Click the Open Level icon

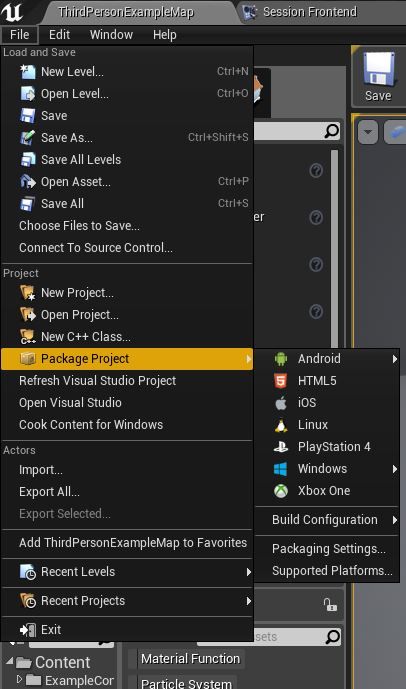click(x=28, y=94)
